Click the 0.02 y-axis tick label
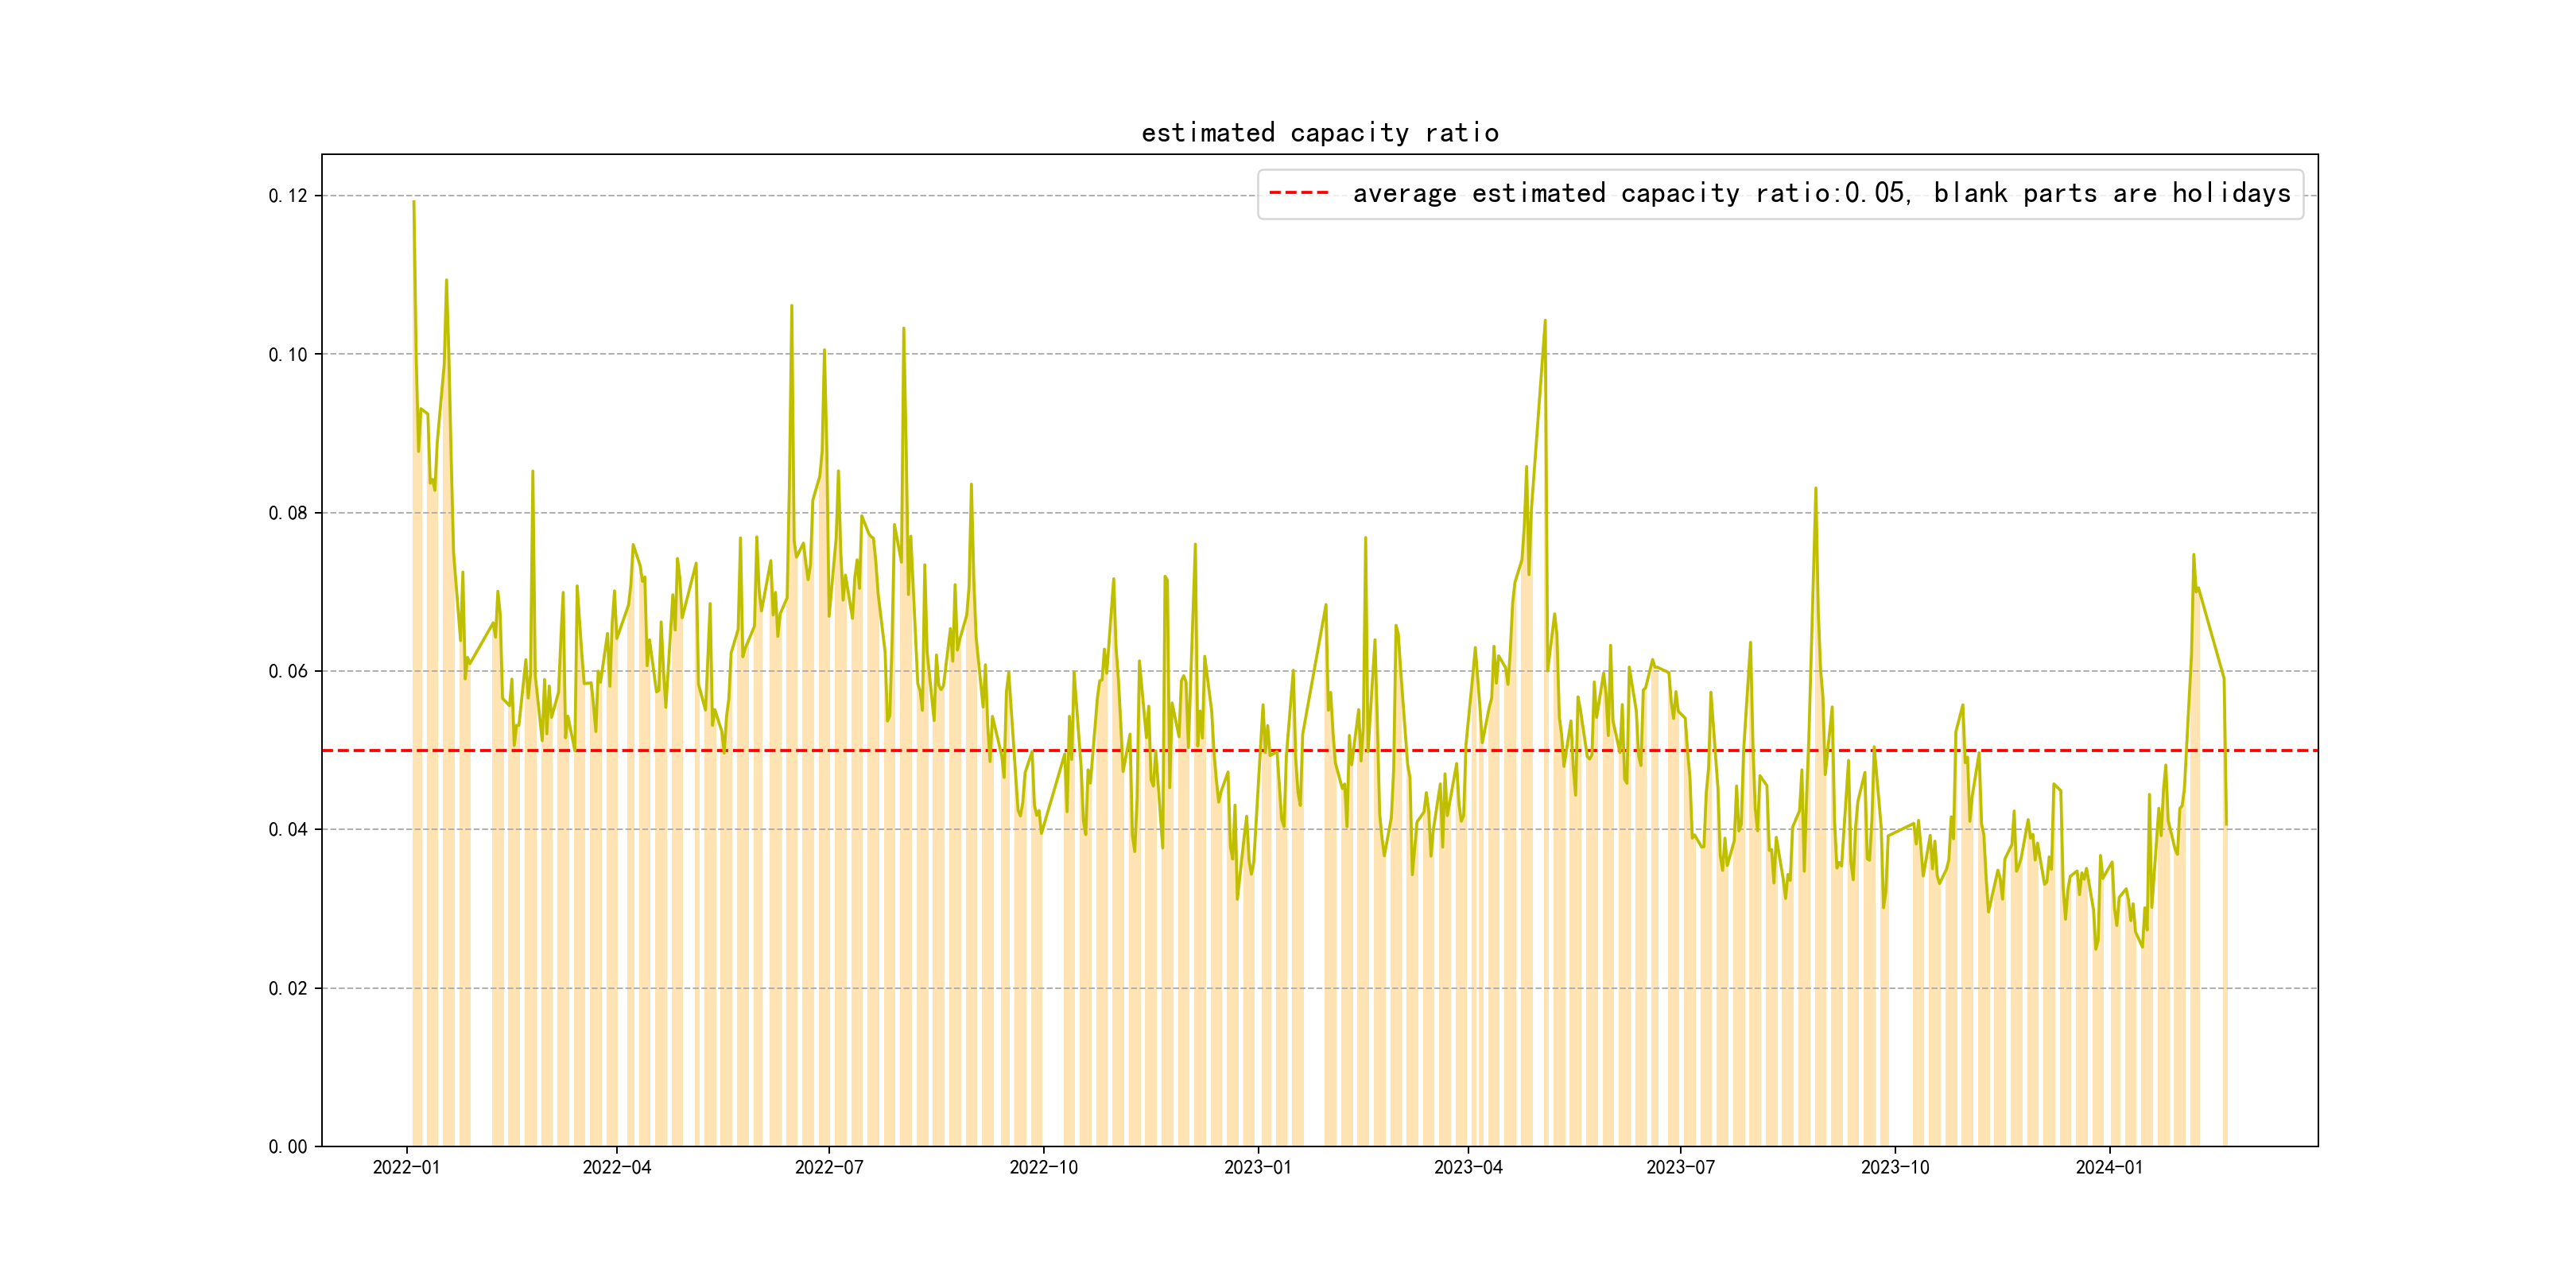2576x1288 pixels. [x=288, y=988]
